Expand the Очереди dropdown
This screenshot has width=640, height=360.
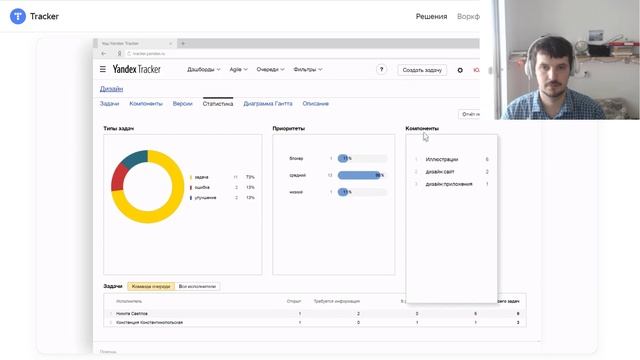270,69
